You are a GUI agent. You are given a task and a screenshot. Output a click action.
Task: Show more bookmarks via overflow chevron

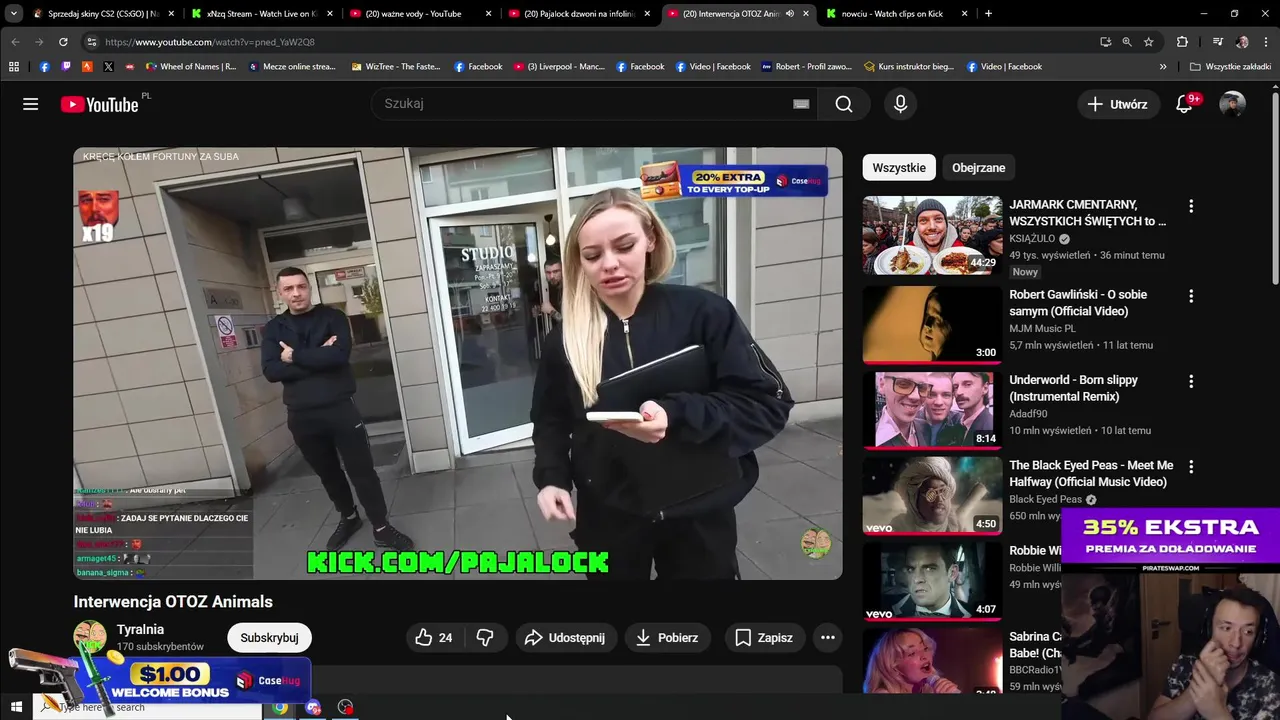tap(1163, 67)
